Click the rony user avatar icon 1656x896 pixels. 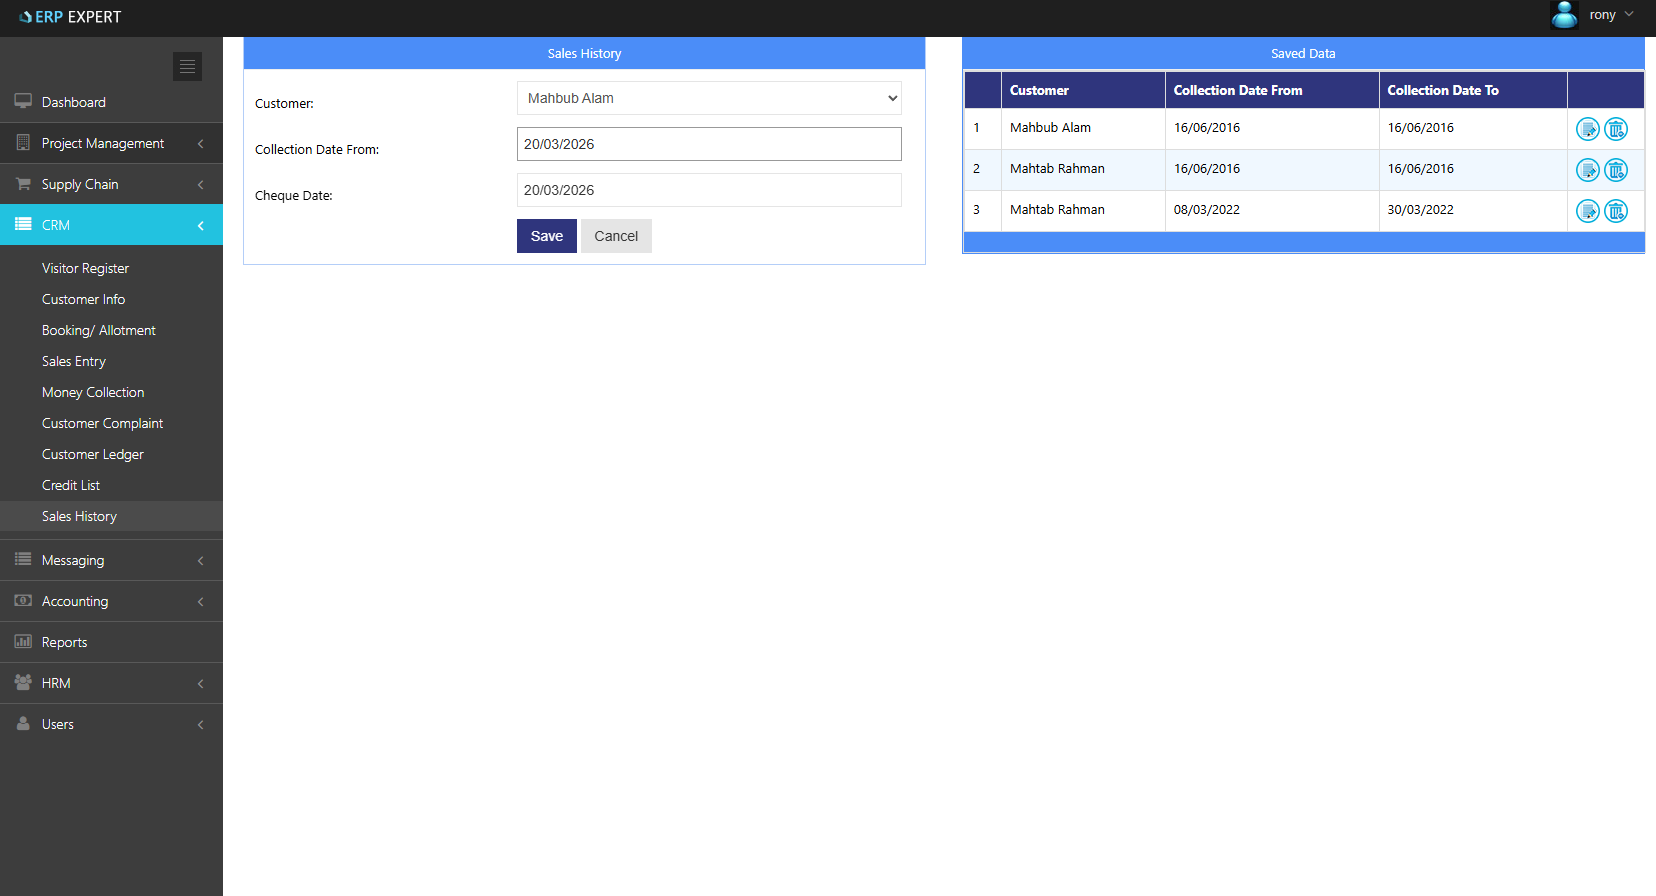click(1564, 15)
